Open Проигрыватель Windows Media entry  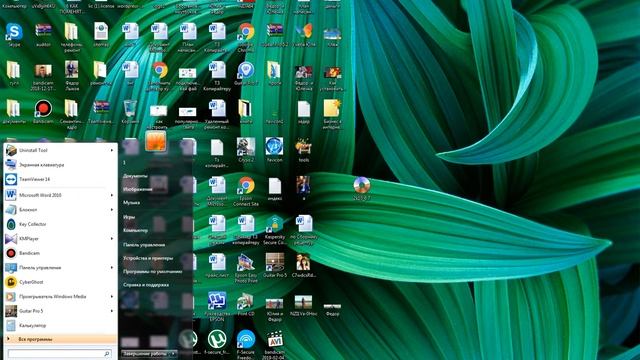pyautogui.click(x=60, y=296)
